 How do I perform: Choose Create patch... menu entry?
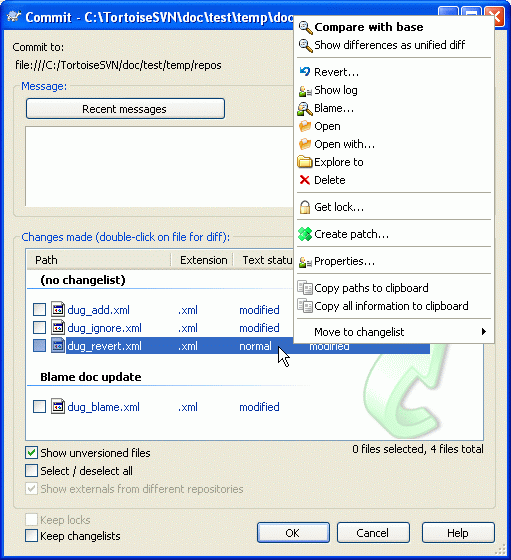click(394, 234)
